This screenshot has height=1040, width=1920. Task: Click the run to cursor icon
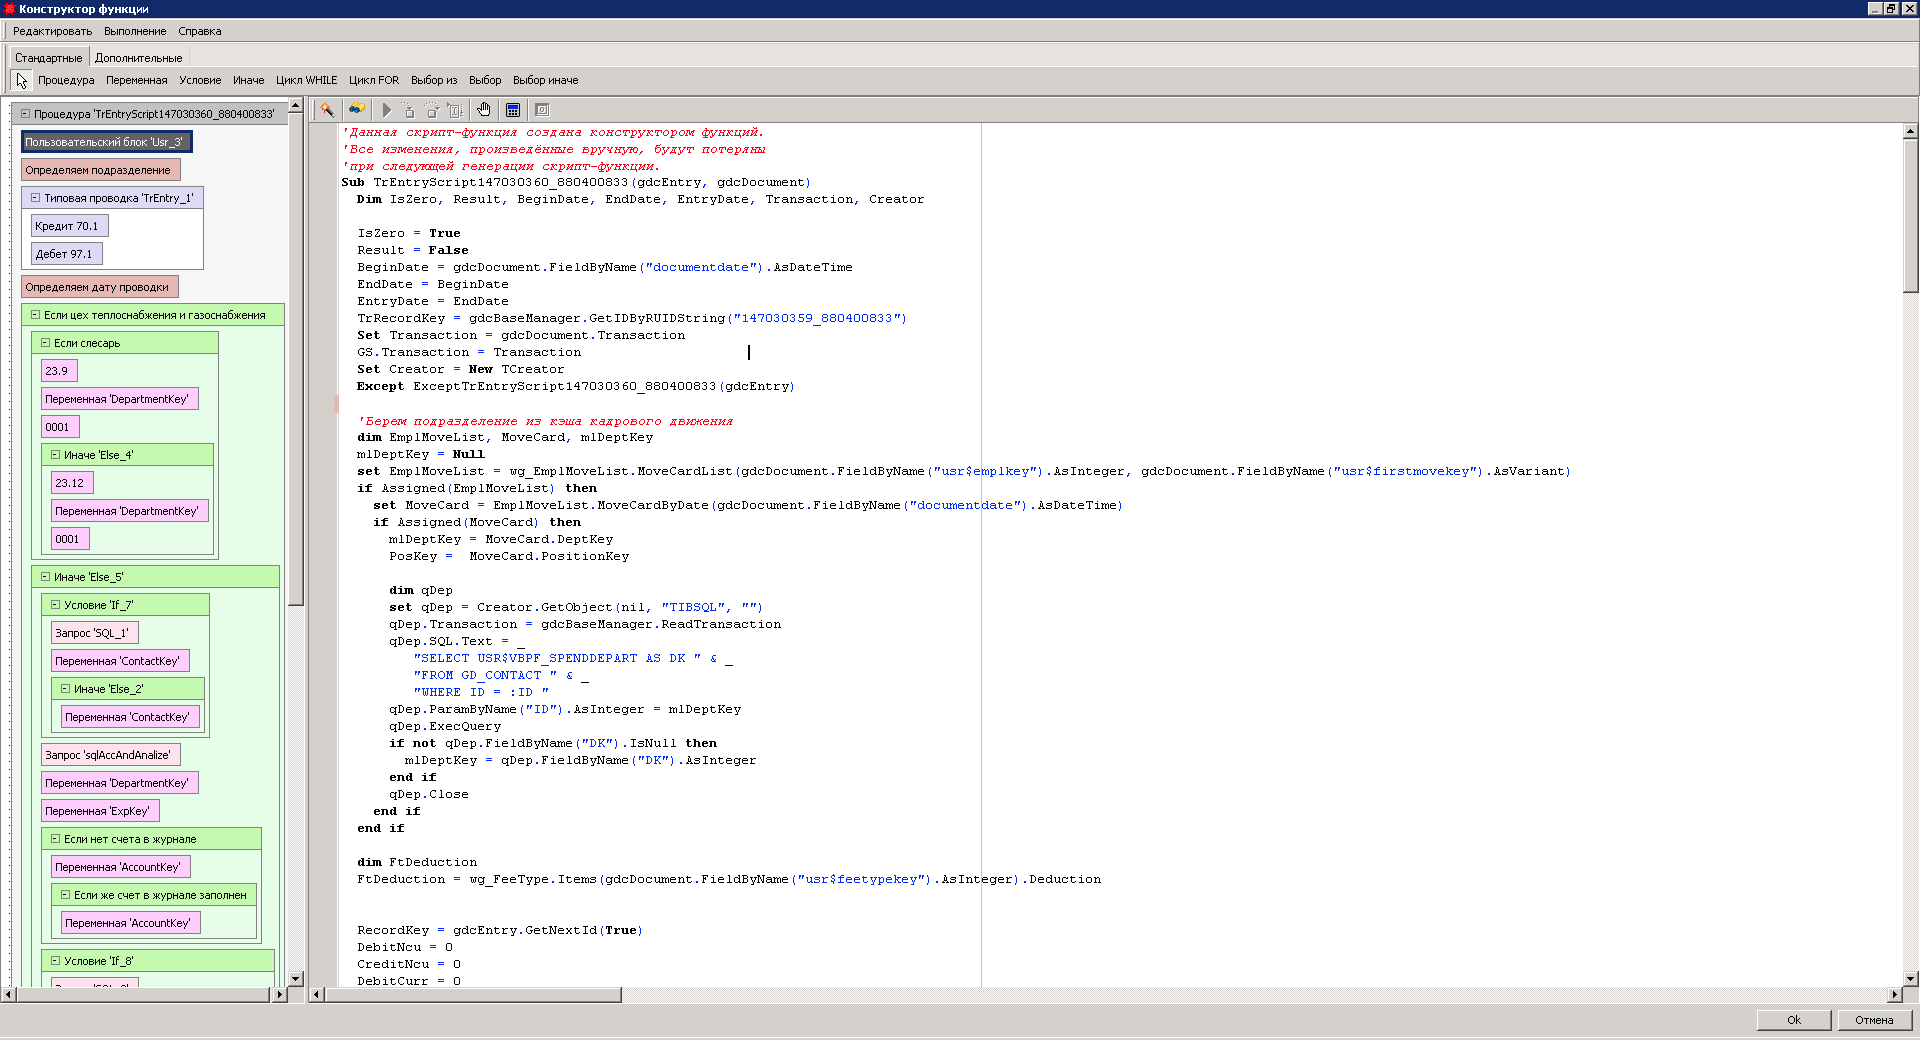(455, 110)
